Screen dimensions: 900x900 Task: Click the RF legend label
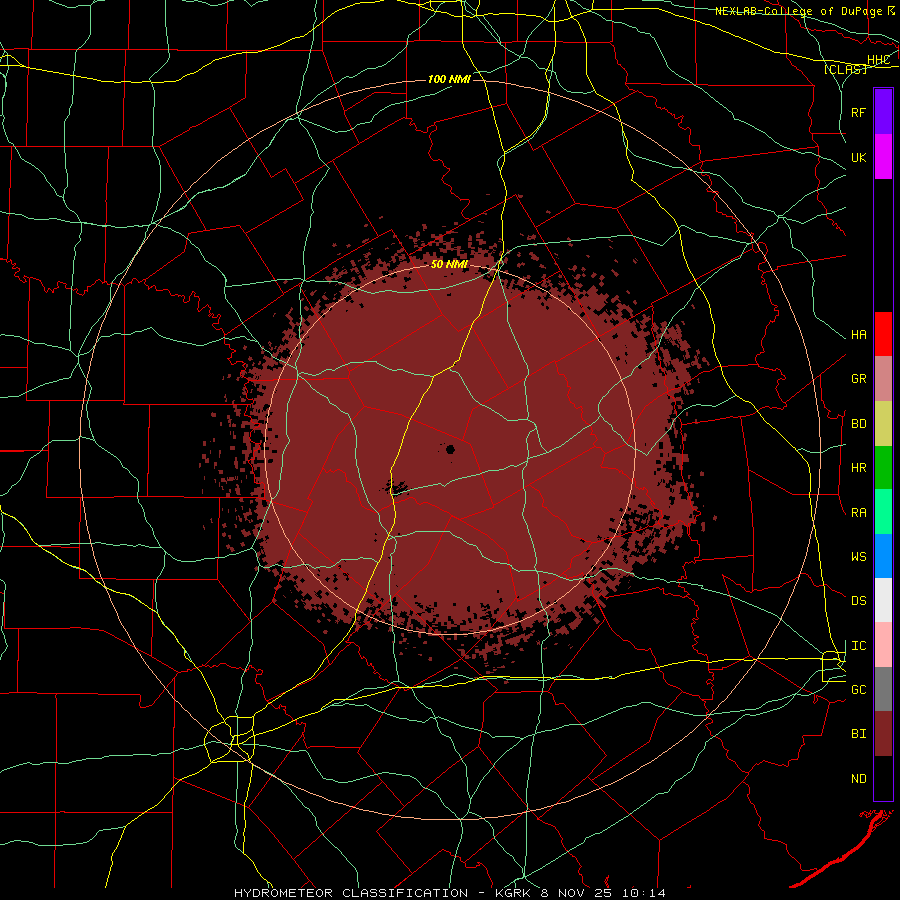(x=858, y=112)
